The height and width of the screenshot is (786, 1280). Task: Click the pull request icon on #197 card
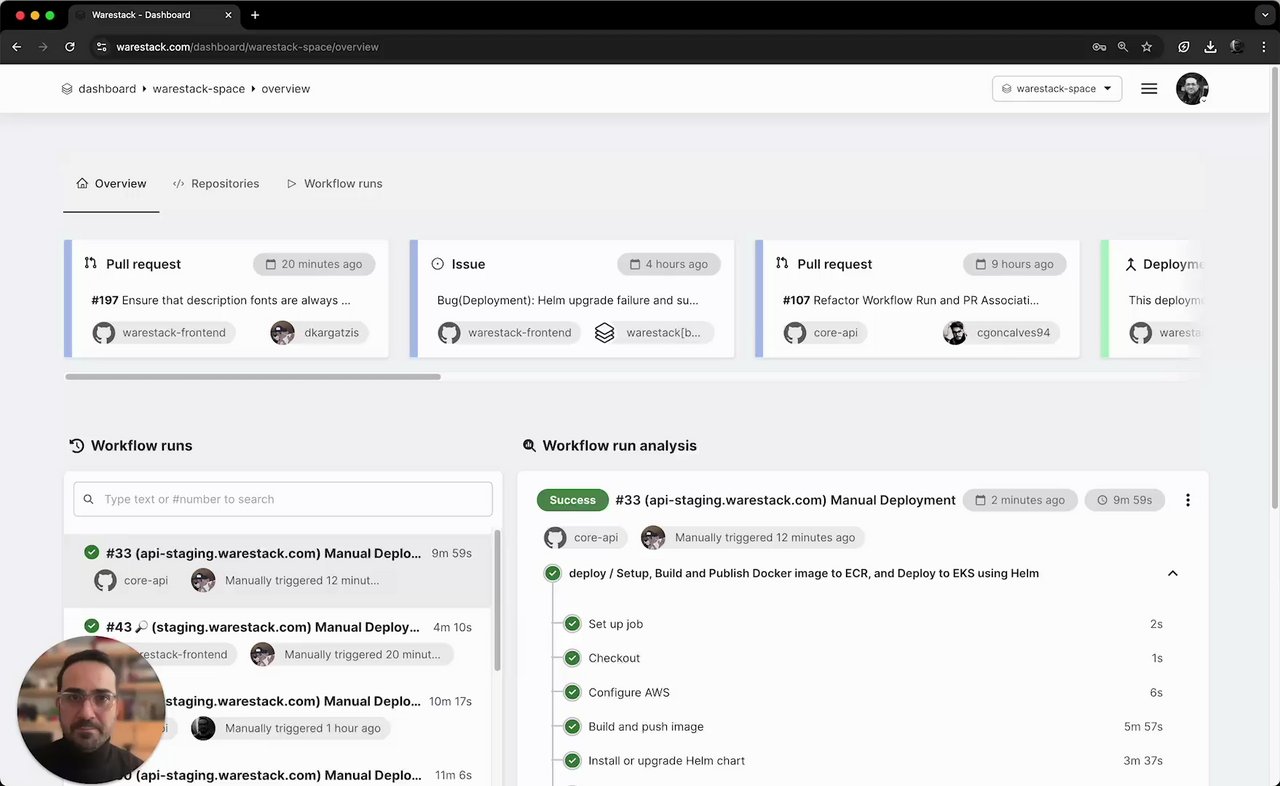[91, 263]
